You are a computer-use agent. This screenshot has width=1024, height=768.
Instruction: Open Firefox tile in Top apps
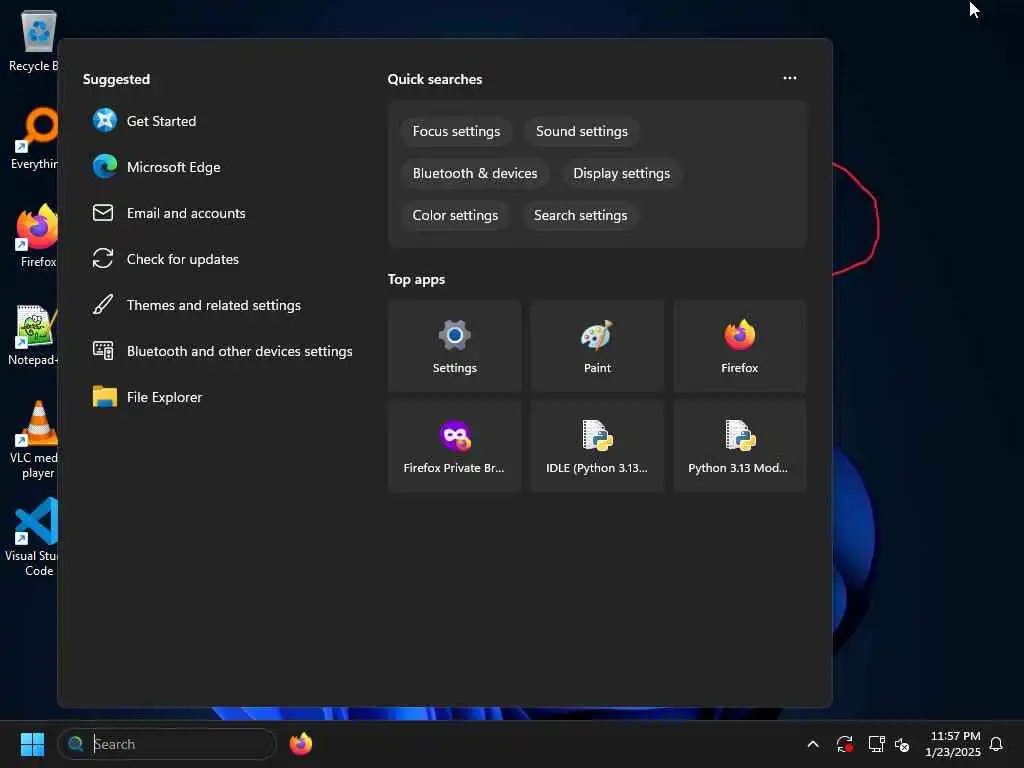pyautogui.click(x=739, y=346)
